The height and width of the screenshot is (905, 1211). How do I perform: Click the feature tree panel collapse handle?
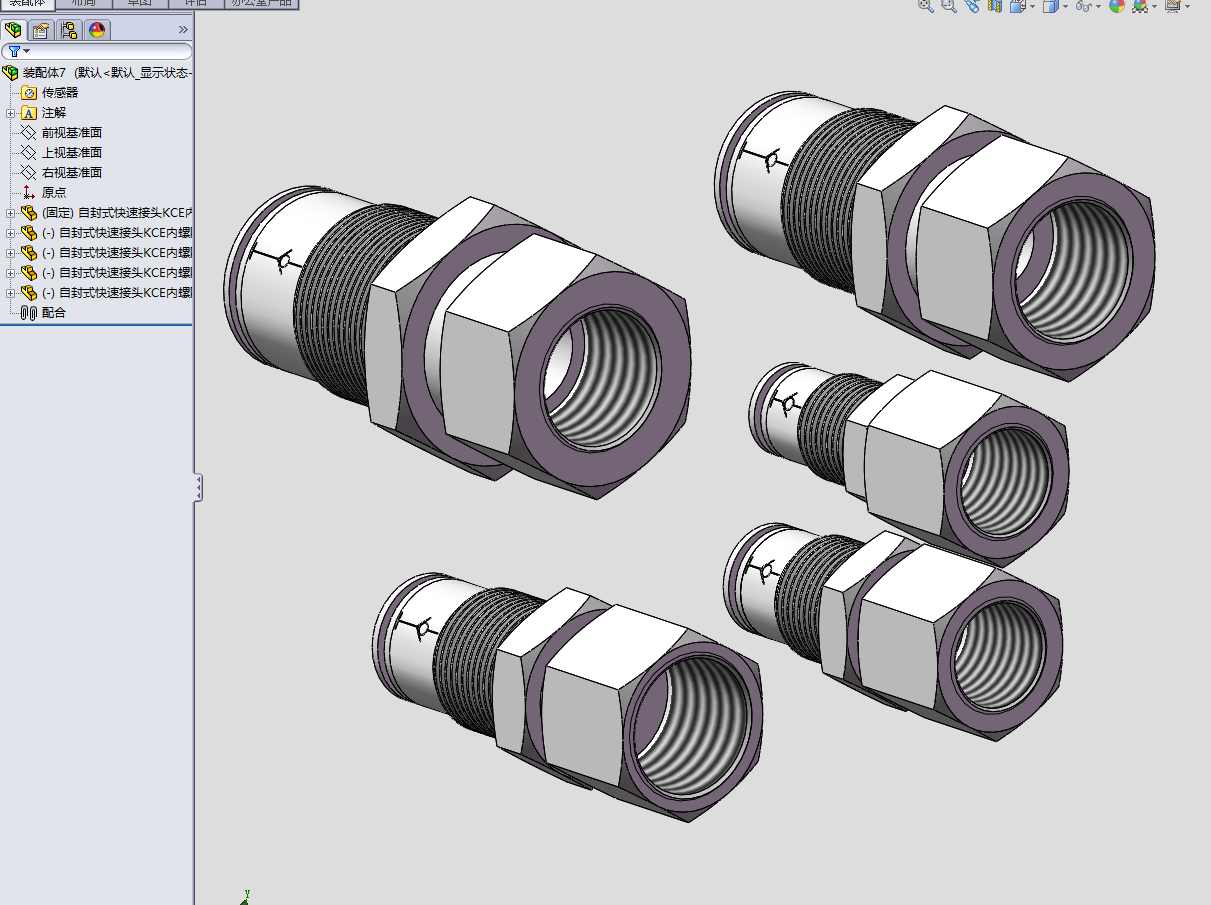[x=199, y=488]
